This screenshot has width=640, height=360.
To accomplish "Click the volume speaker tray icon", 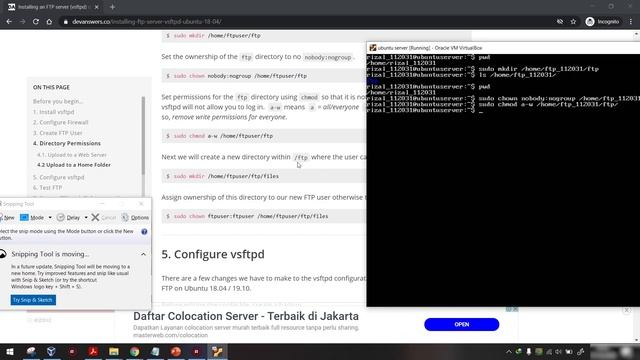I will click(558, 351).
